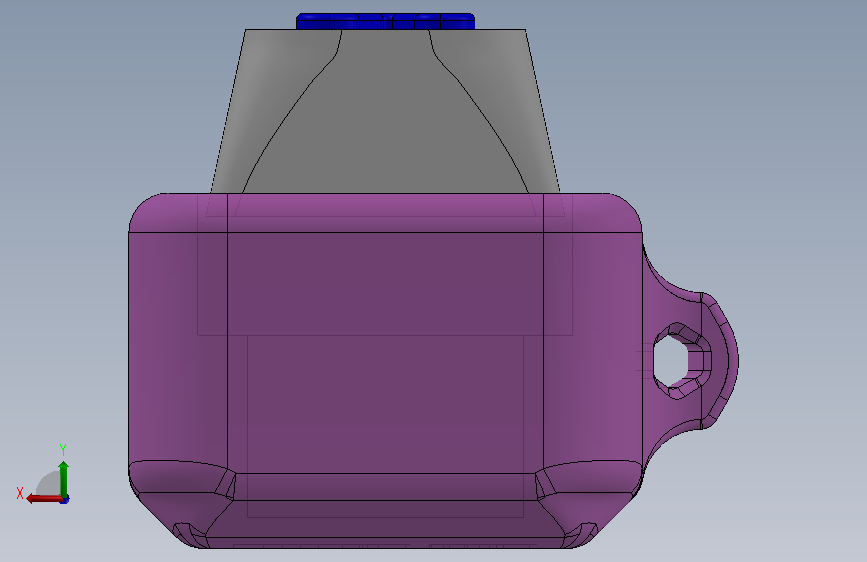Screen dimensions: 867x562
Task: Select the purple housing body
Action: pyautogui.click(x=385, y=371)
